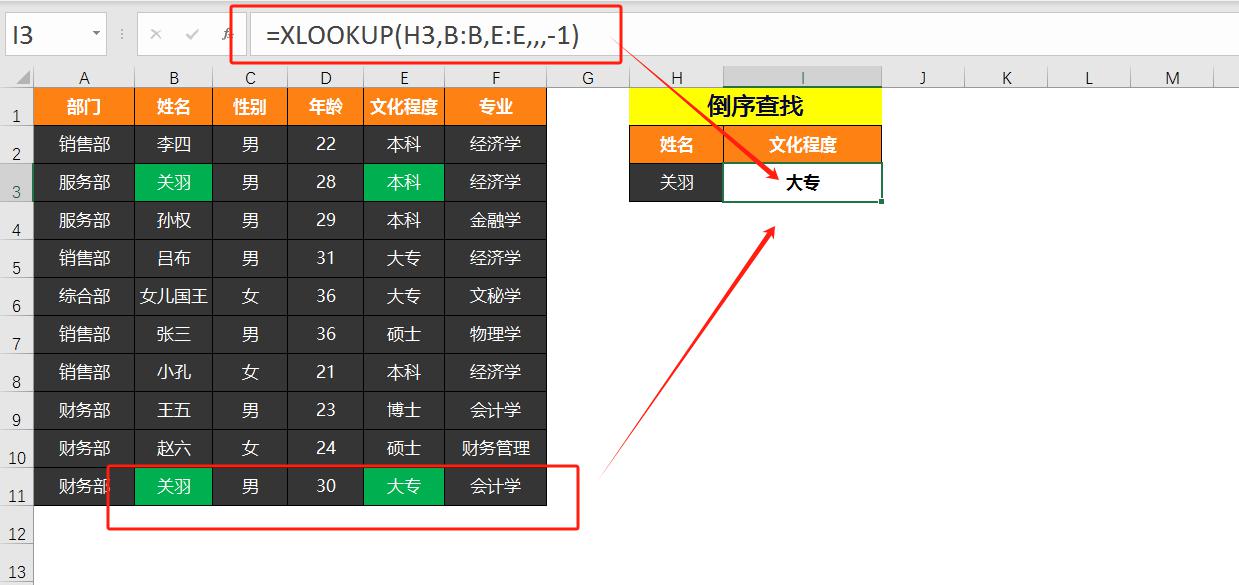Select column M header
Image resolution: width=1239 pixels, height=585 pixels.
[x=1173, y=78]
